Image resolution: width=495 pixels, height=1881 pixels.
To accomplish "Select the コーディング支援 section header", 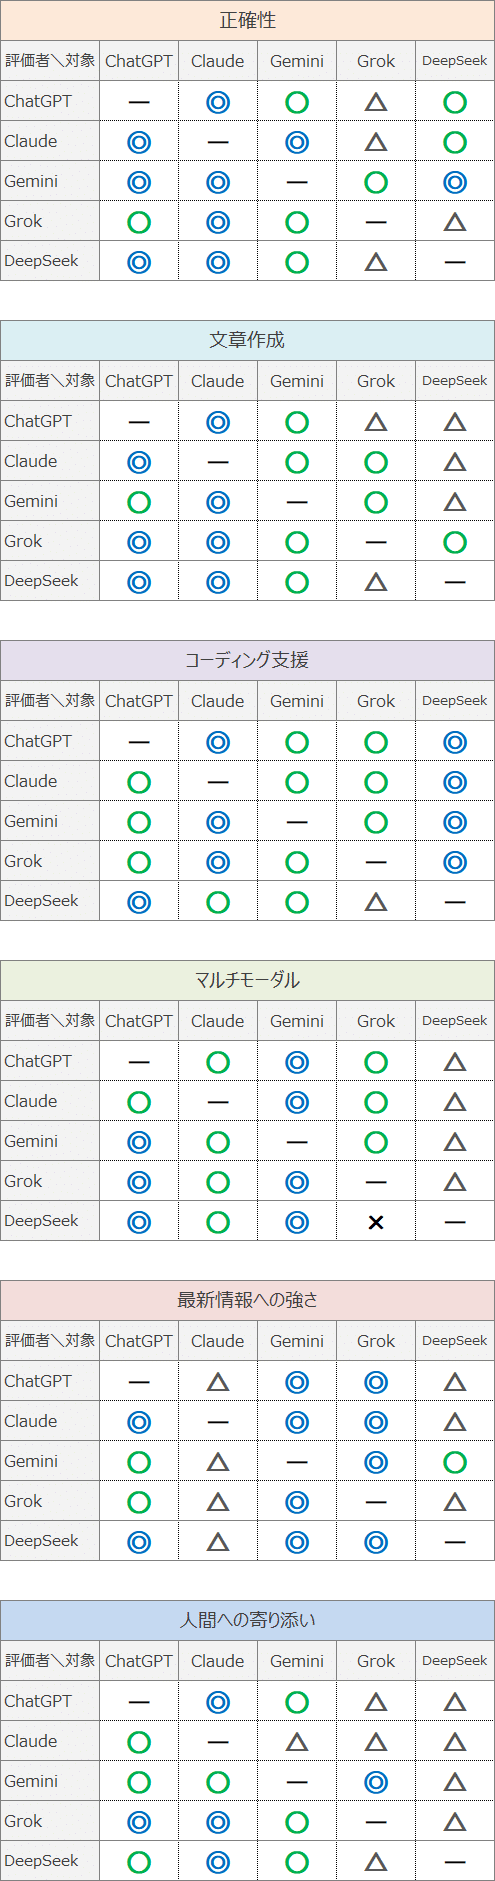I will 247,660.
